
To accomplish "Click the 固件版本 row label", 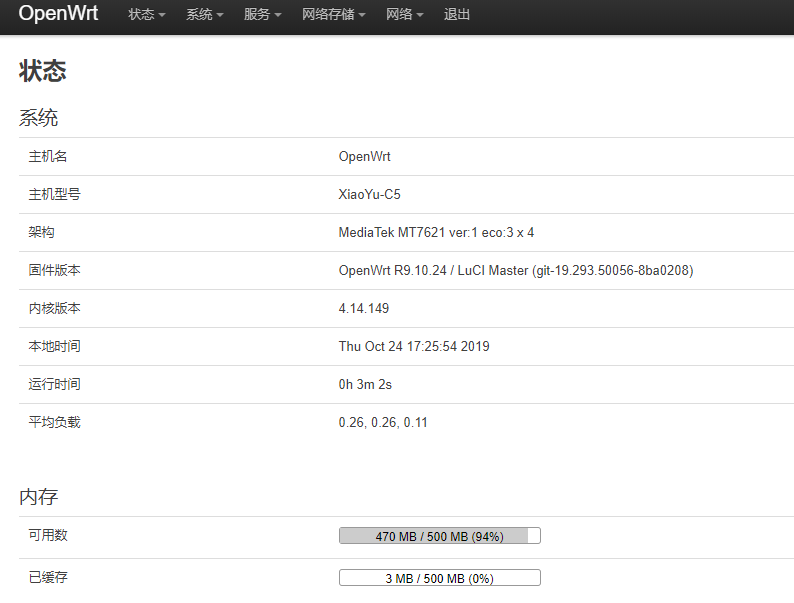I will click(54, 270).
